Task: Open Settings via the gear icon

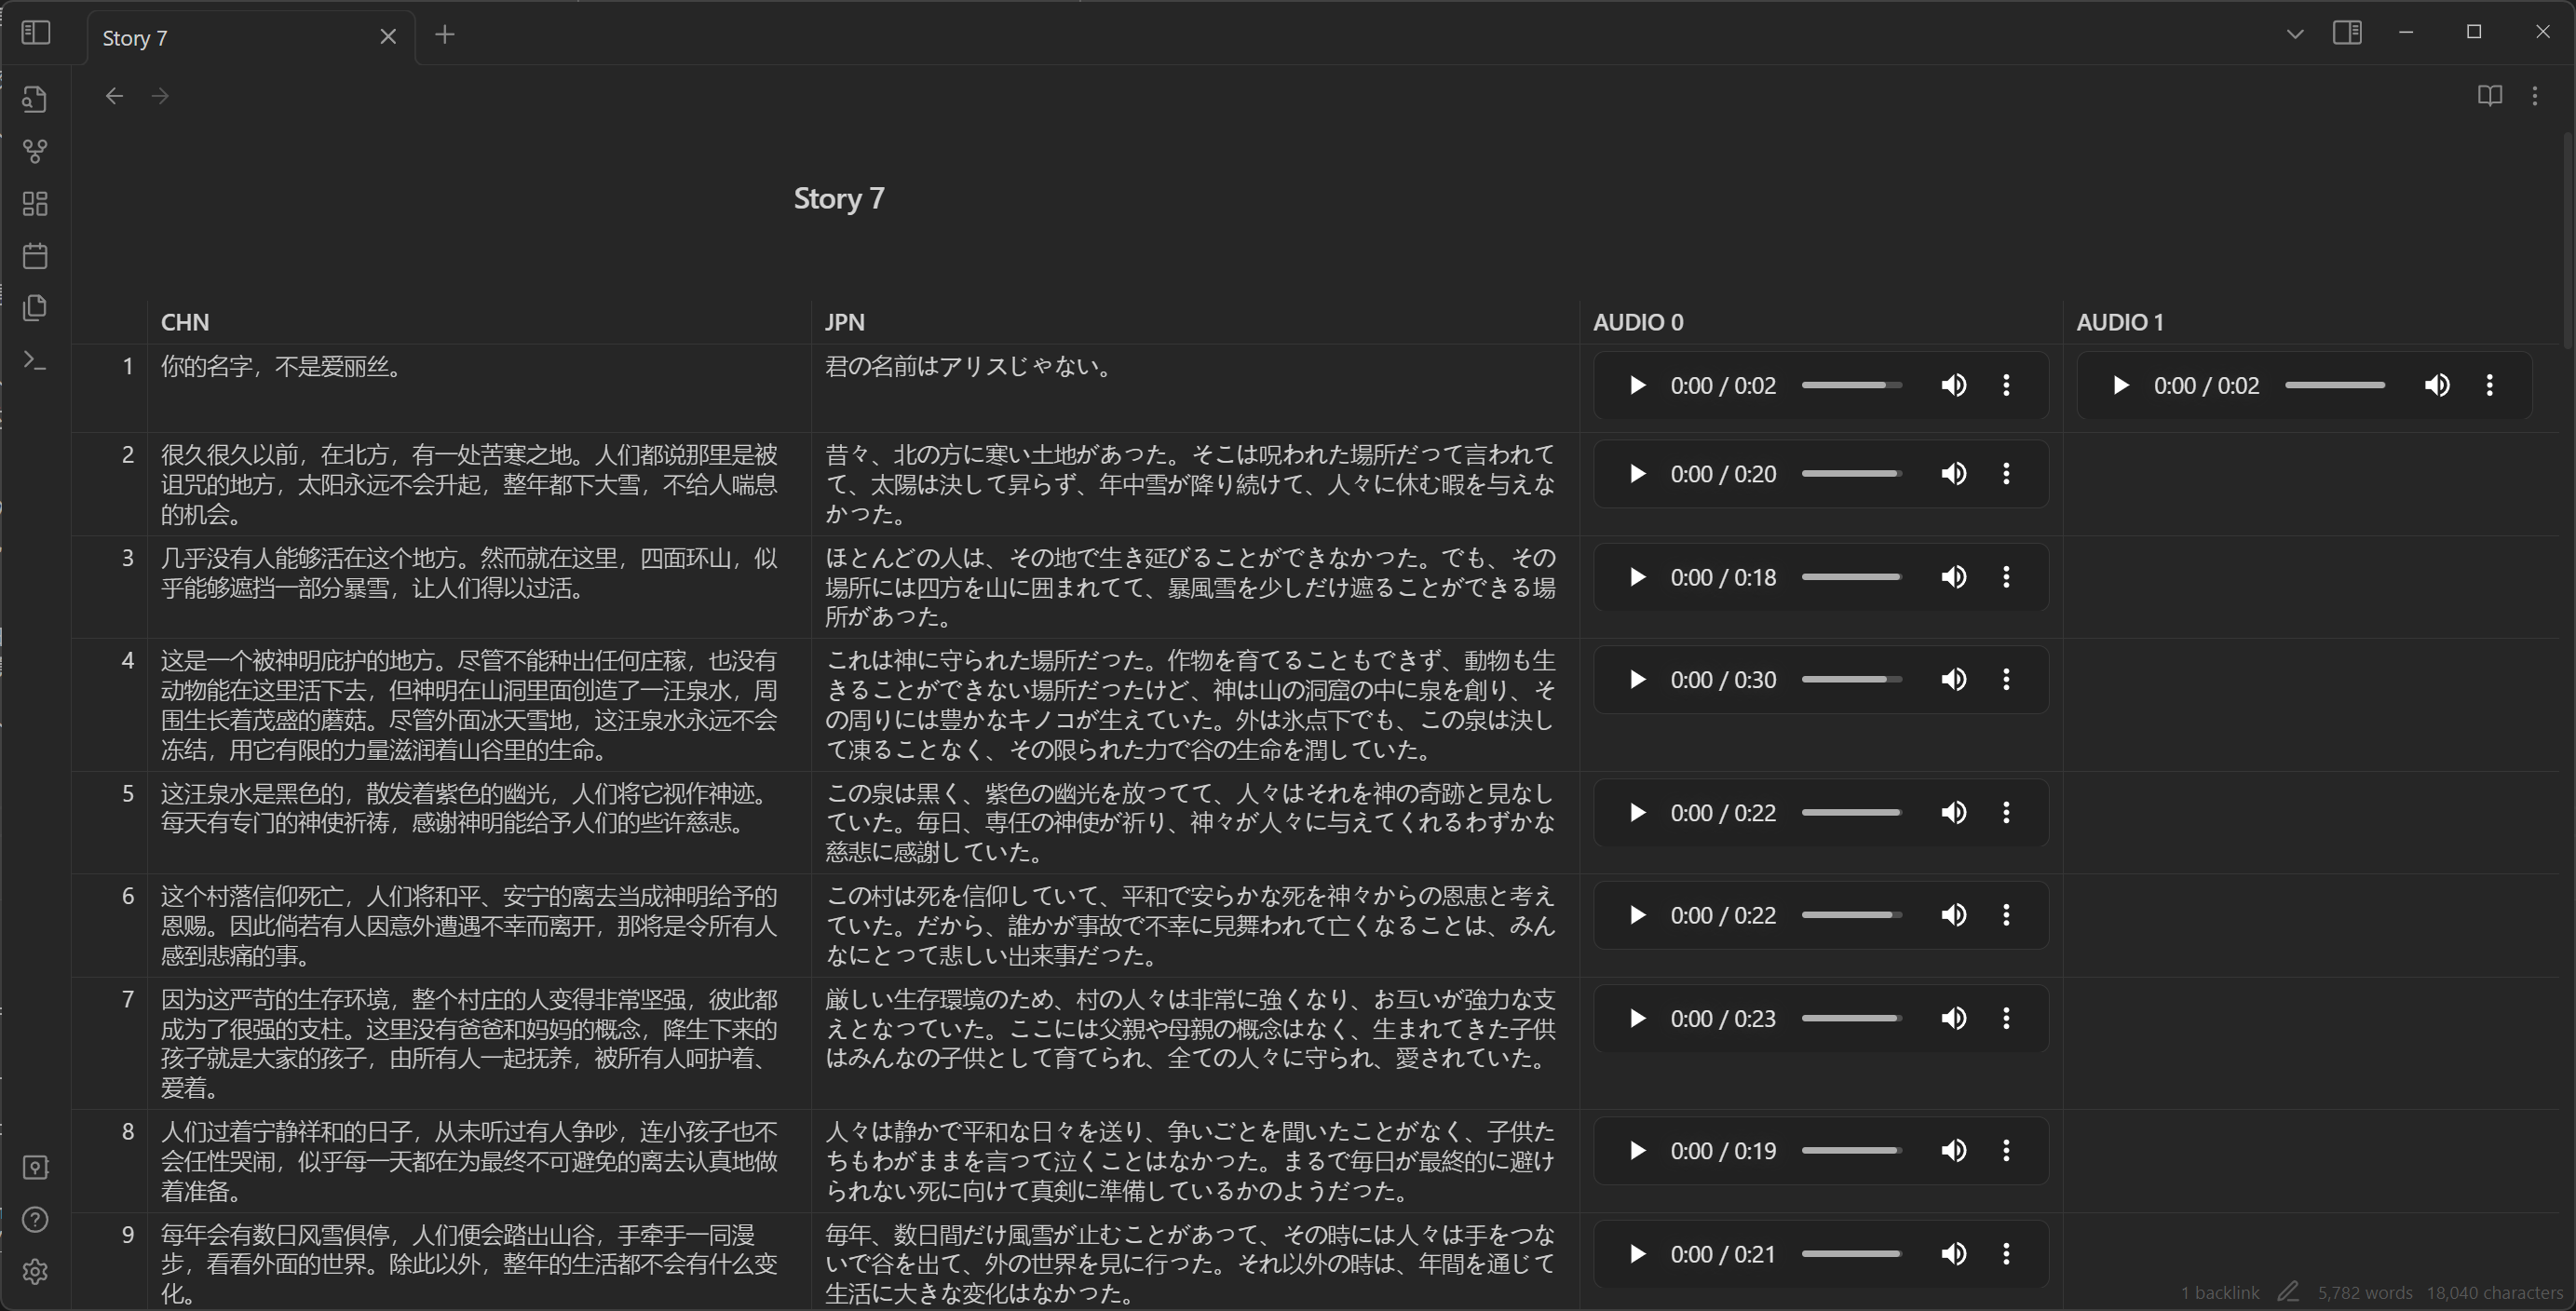Action: click(x=35, y=1271)
